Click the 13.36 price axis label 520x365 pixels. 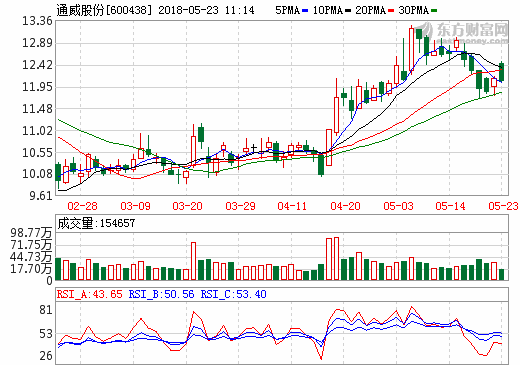(37, 21)
